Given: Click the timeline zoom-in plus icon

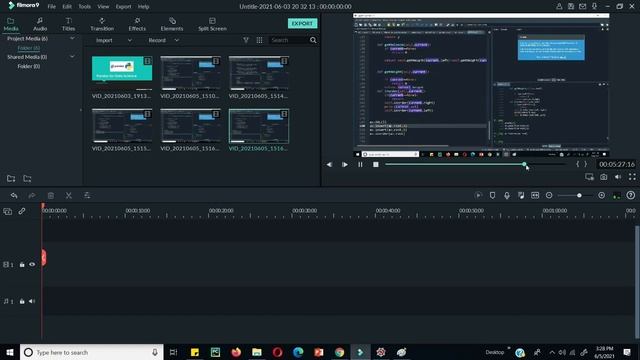Looking at the screenshot, I should click(x=602, y=196).
